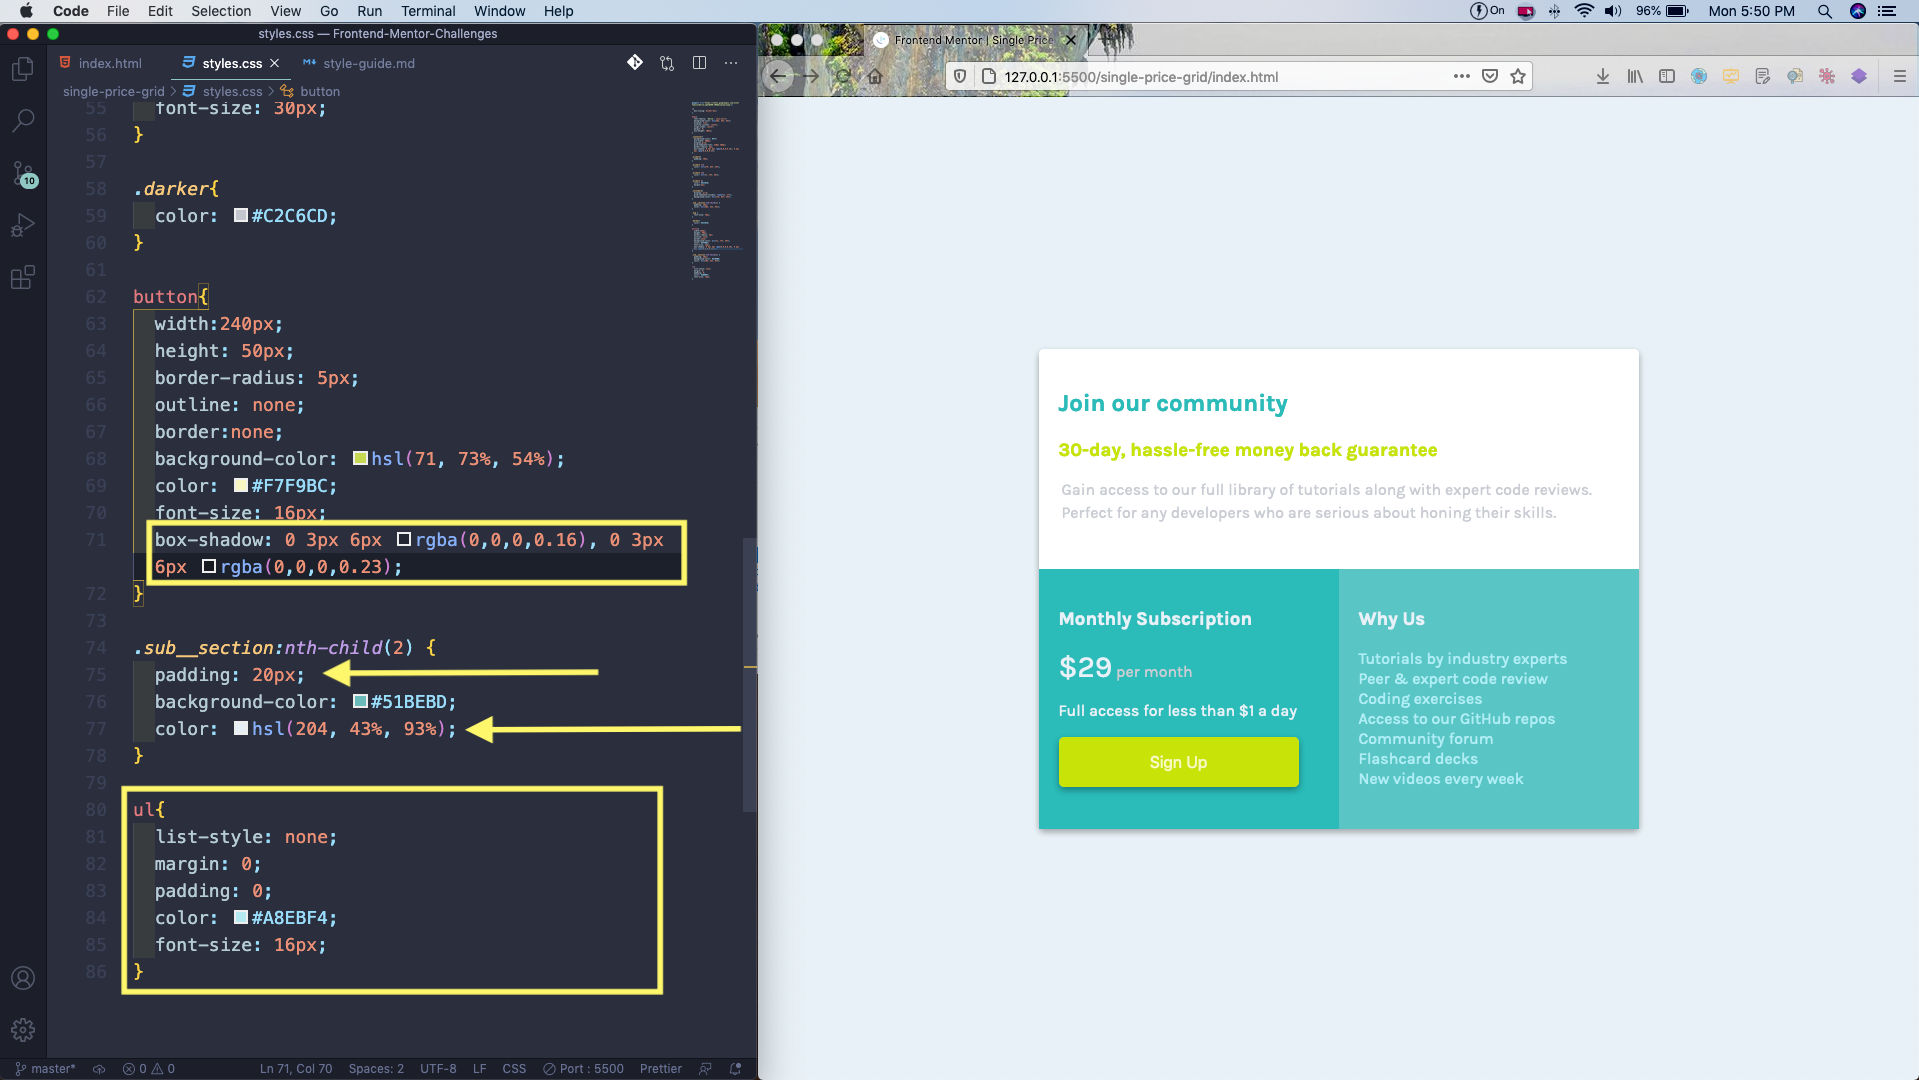
Task: Click Ln 71, Col 70 cursor position
Action: coord(296,1069)
